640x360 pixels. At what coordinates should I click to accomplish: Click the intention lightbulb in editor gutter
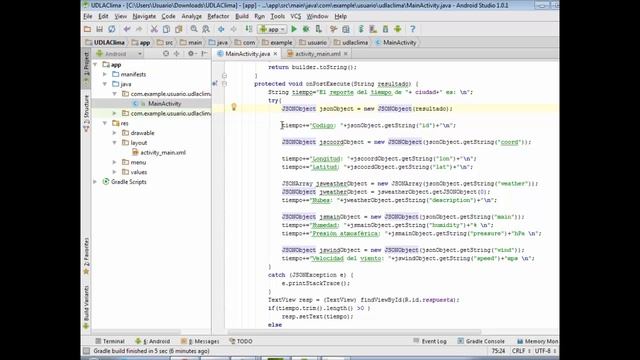234,107
